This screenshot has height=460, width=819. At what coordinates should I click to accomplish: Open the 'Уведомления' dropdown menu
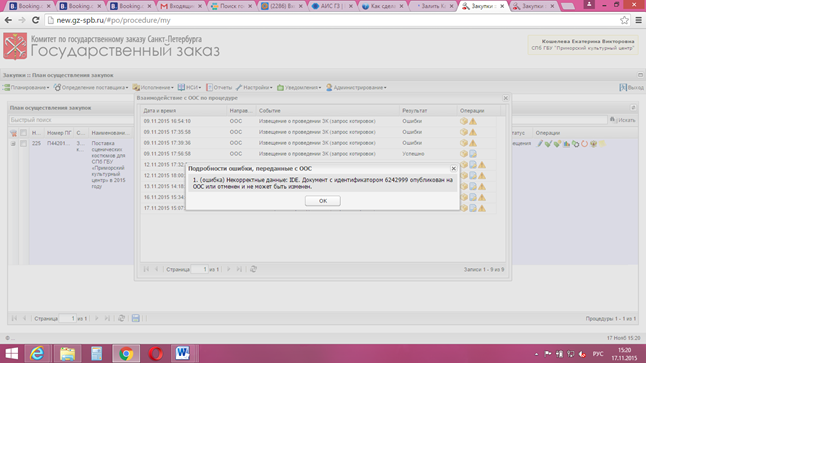click(x=299, y=88)
